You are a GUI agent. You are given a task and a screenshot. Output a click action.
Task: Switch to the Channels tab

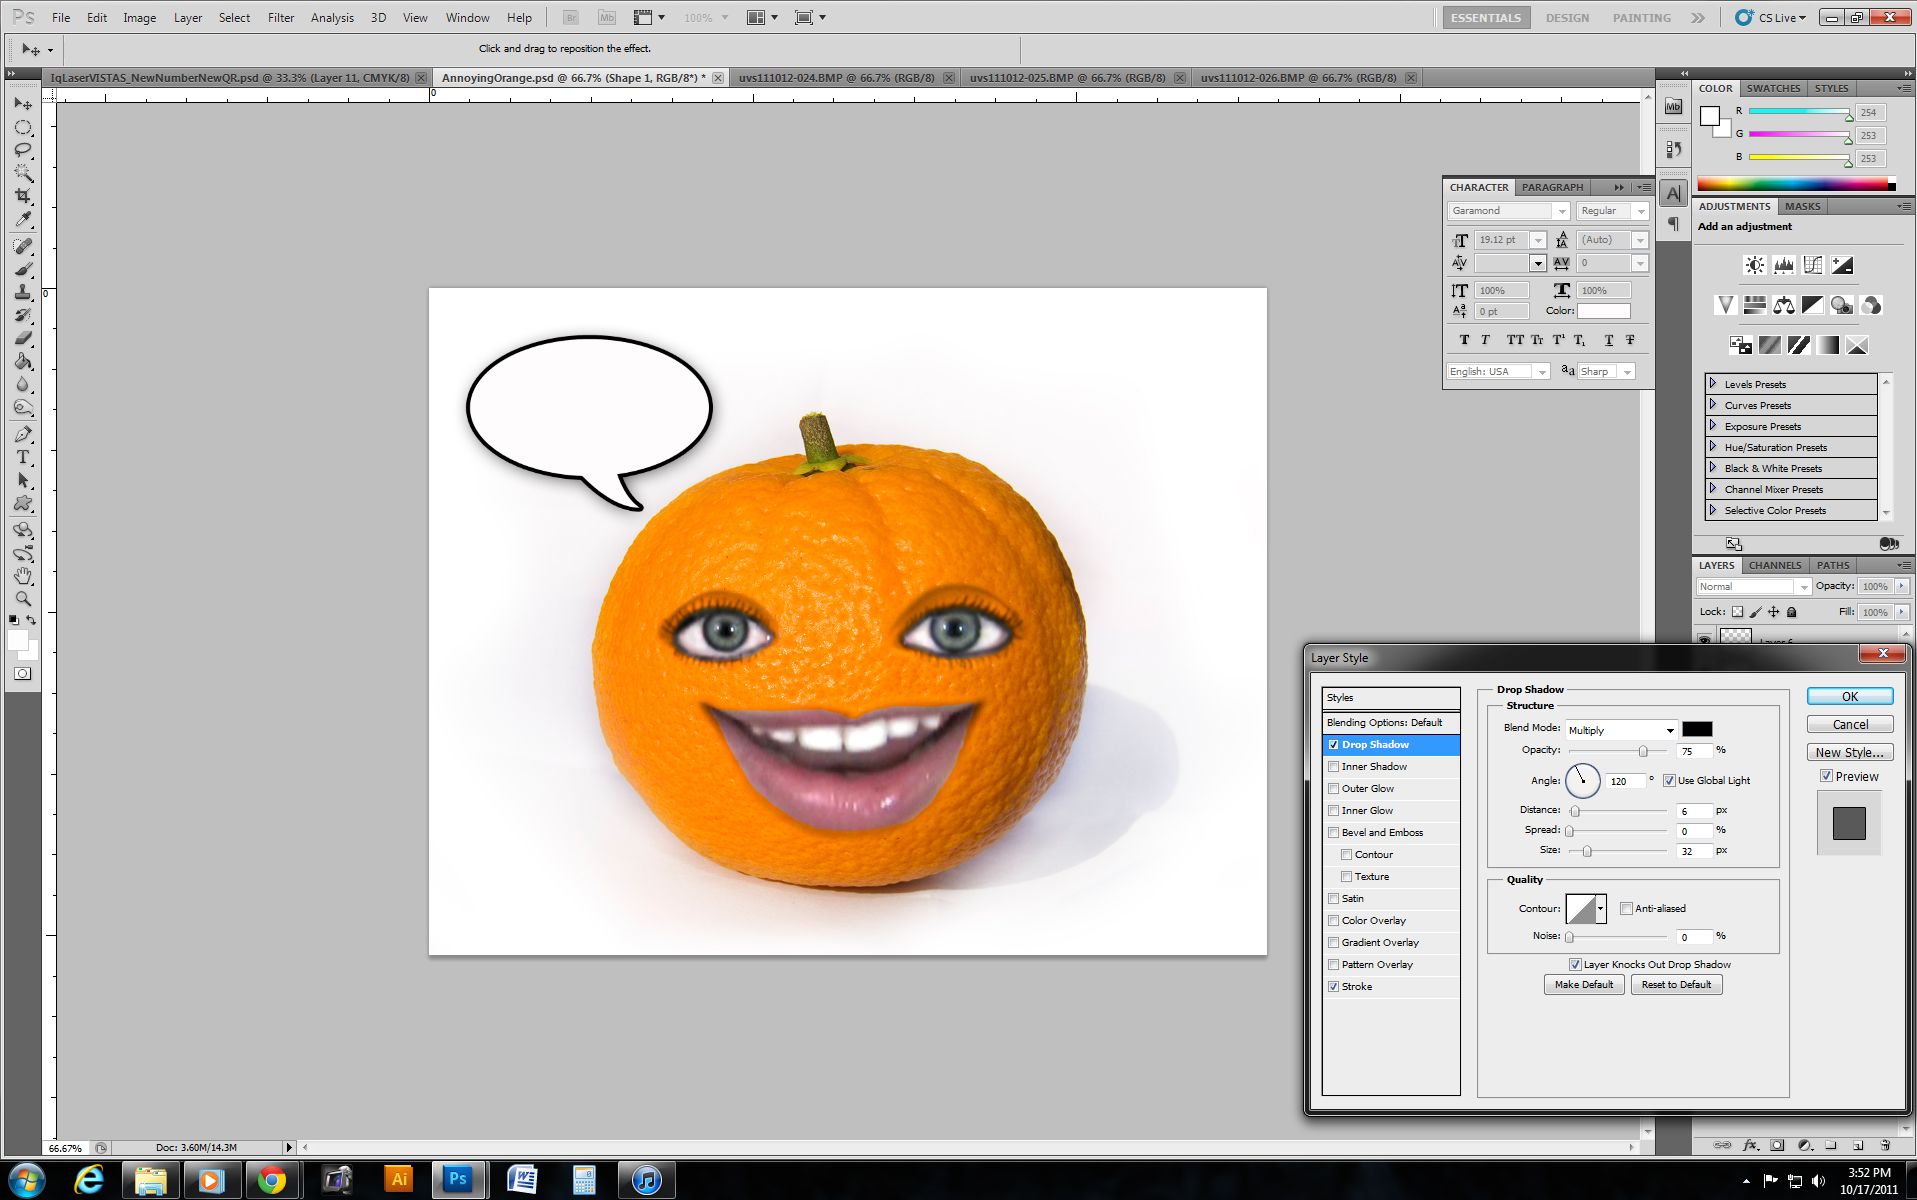point(1774,565)
